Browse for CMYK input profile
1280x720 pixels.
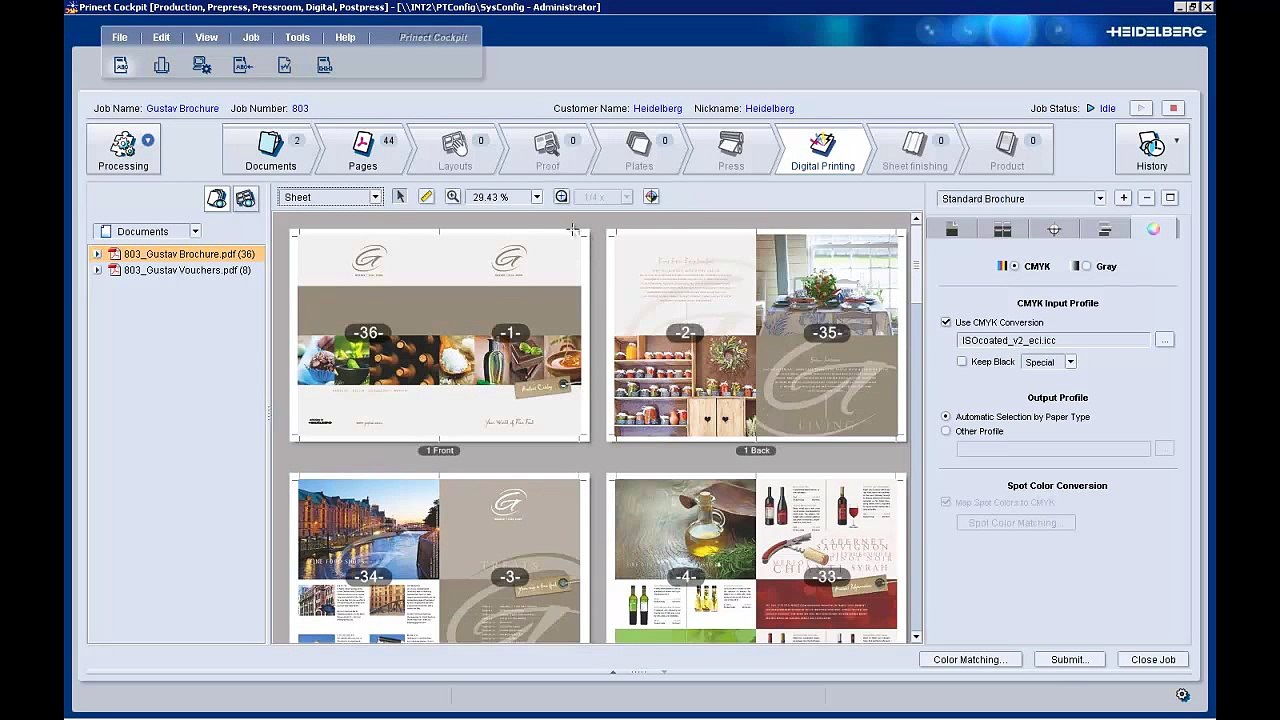[1164, 340]
